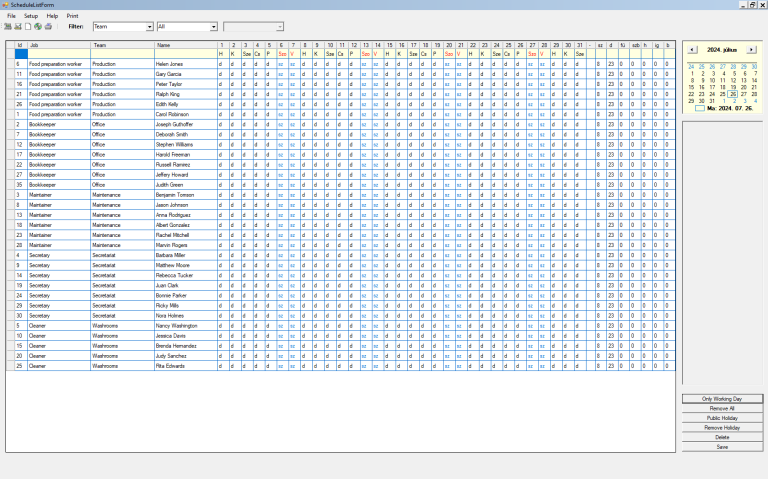The width and height of the screenshot is (768, 479).
Task: Go to next month in calendar
Action: tap(751, 49)
